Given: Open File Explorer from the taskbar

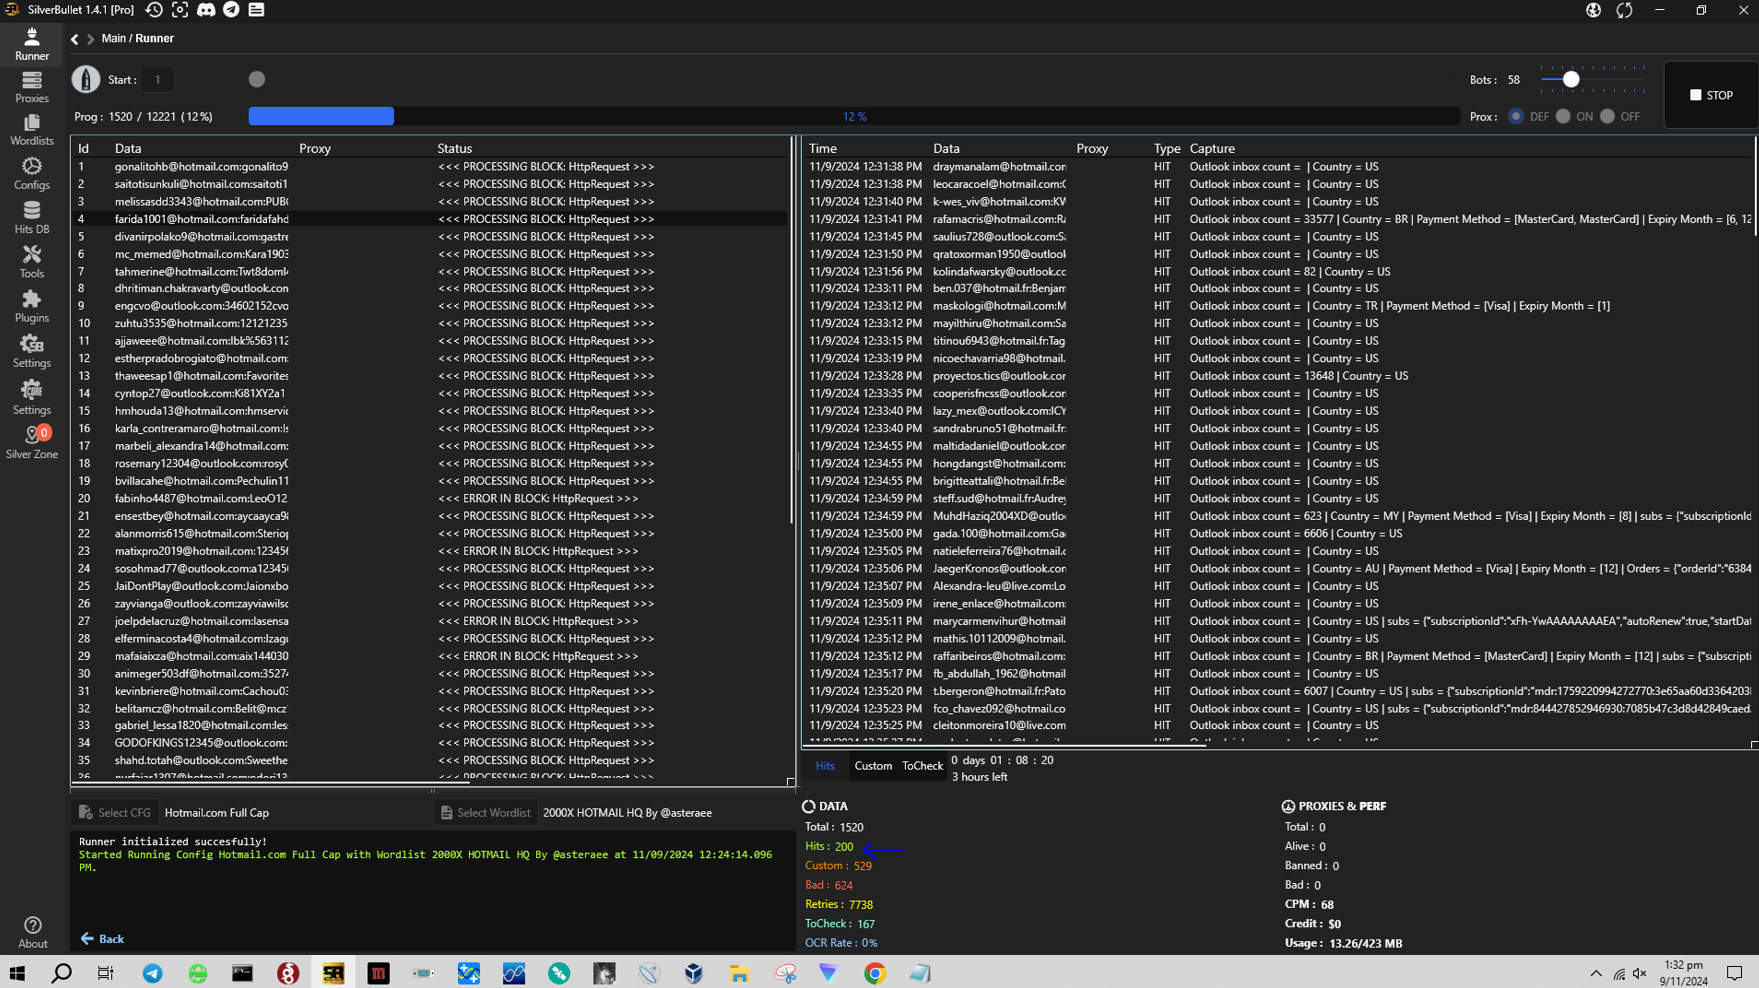Looking at the screenshot, I should 739,973.
